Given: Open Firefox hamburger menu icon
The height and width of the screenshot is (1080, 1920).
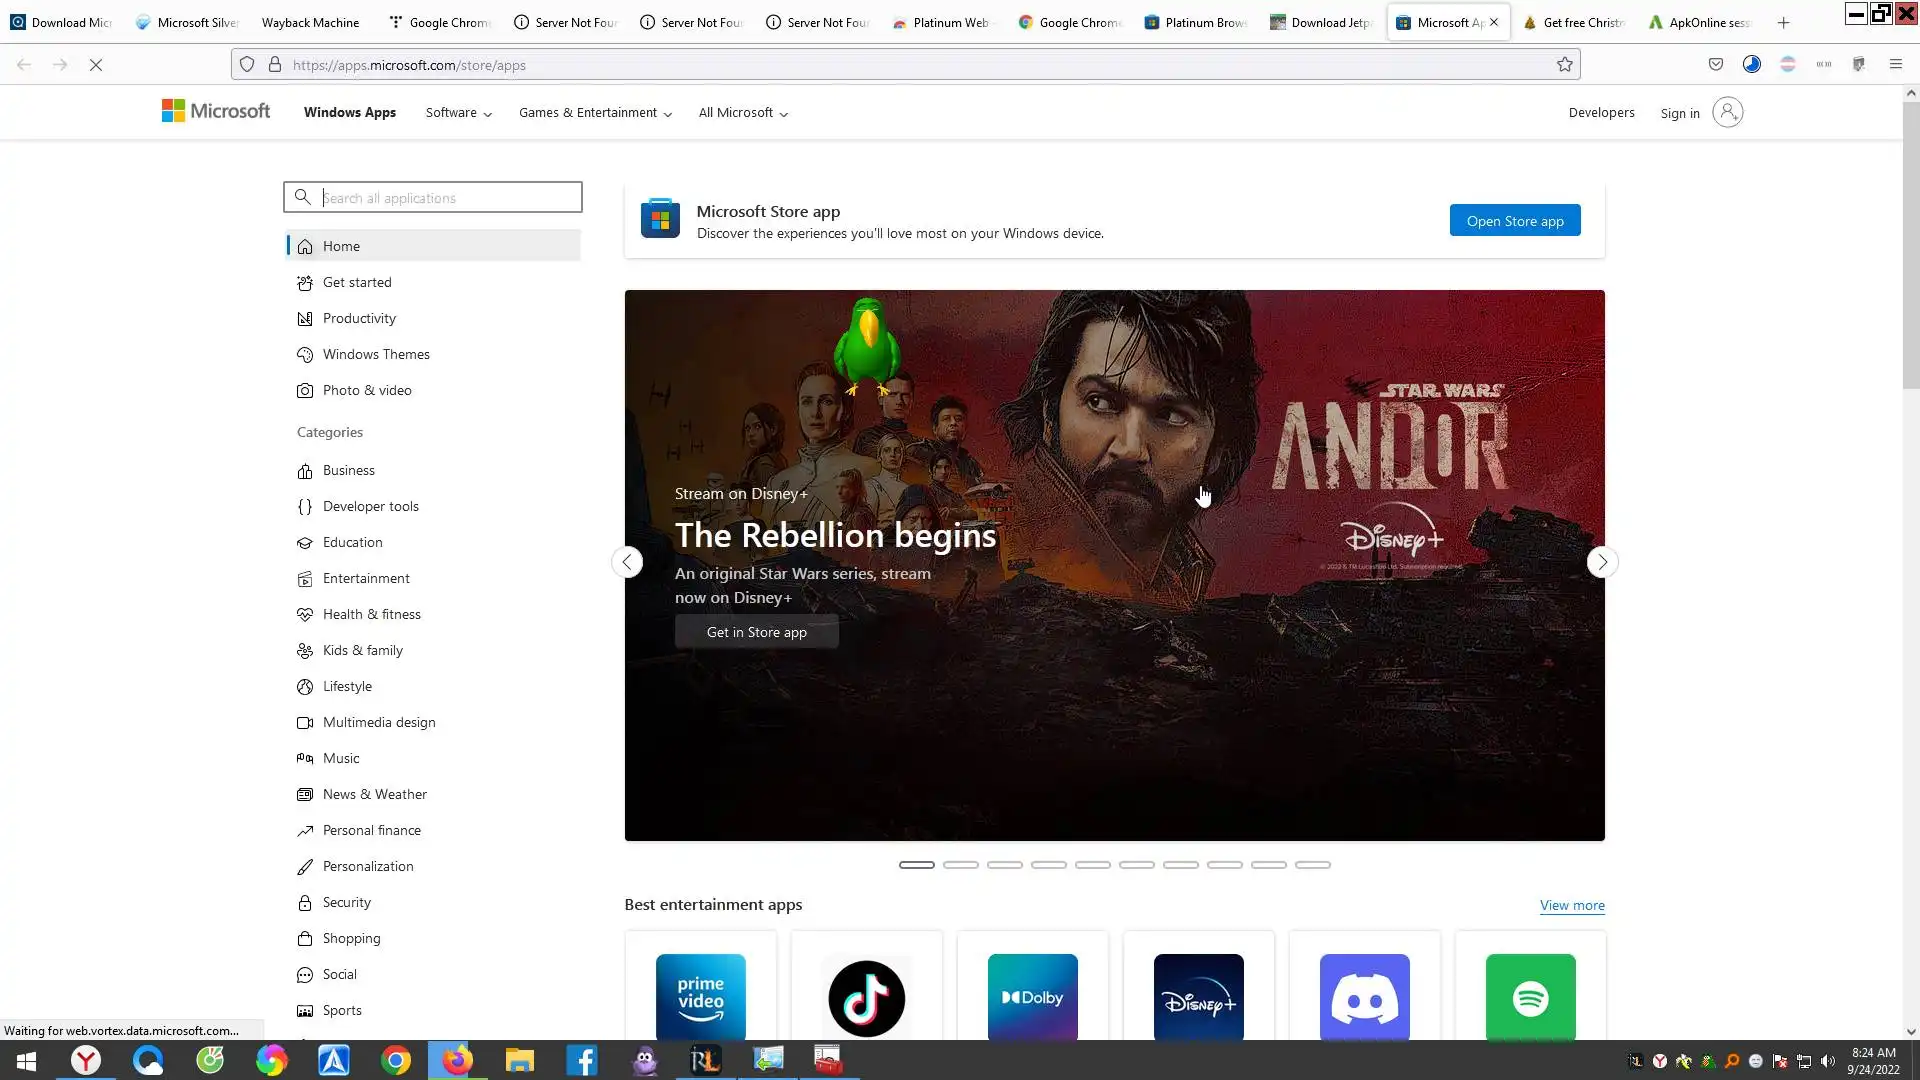Looking at the screenshot, I should click(1895, 65).
